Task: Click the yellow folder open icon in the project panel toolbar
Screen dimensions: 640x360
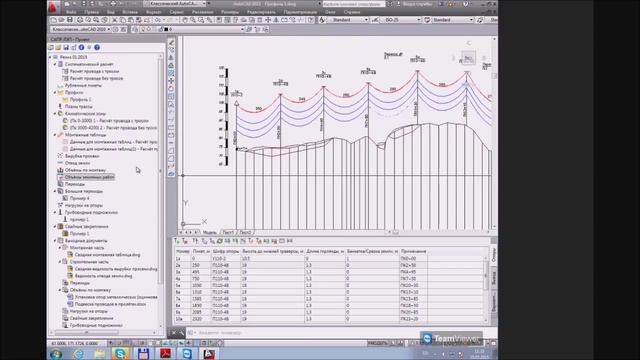Action: tap(58, 47)
